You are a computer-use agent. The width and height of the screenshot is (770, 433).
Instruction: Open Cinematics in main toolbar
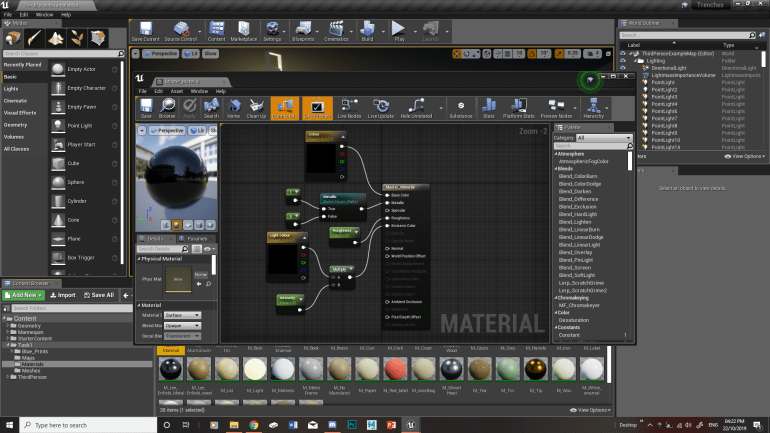(336, 31)
